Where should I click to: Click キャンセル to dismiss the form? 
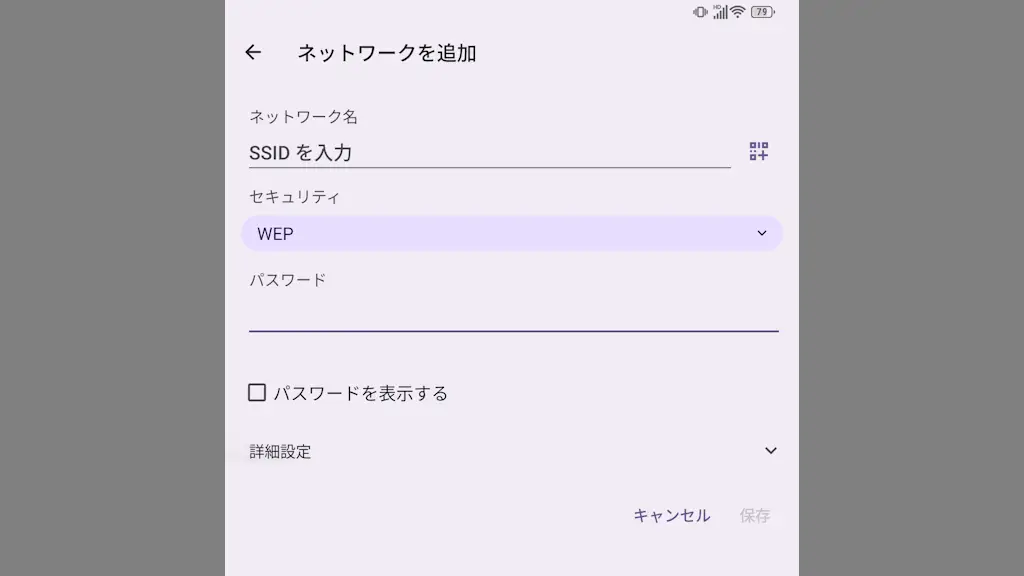671,515
